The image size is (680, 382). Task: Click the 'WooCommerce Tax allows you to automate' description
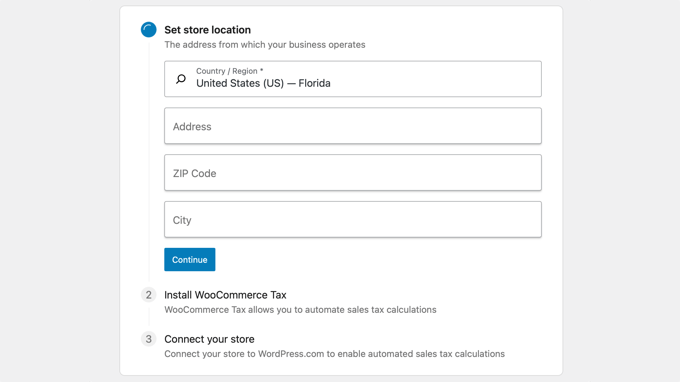coord(300,310)
